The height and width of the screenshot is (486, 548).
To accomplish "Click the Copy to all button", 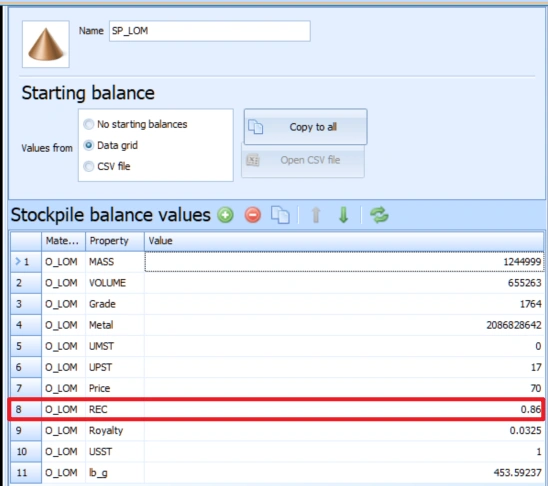I will pos(305,126).
